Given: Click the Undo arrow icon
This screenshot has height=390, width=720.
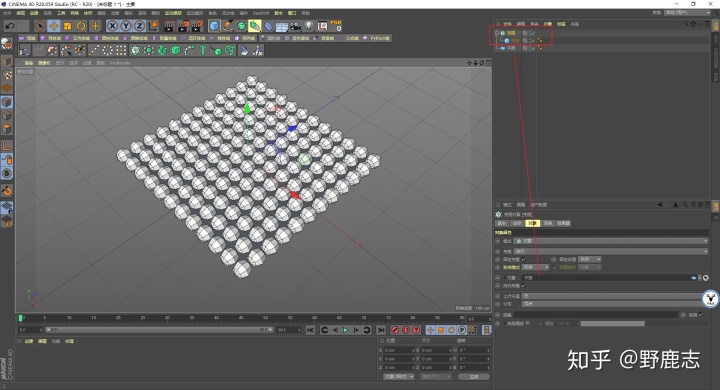Looking at the screenshot, I should coord(10,26).
